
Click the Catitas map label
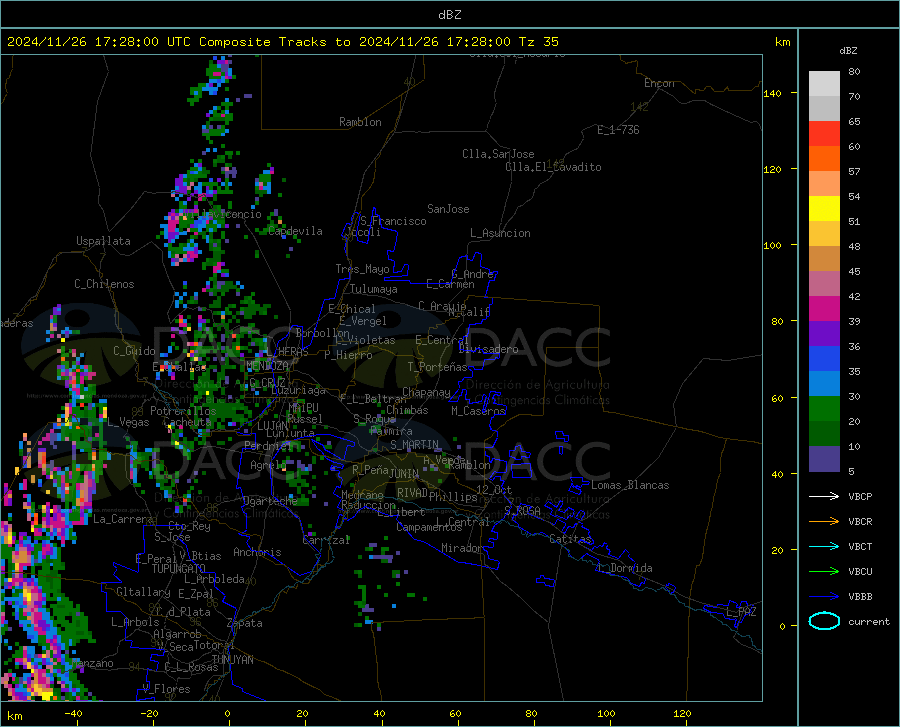[x=570, y=539]
